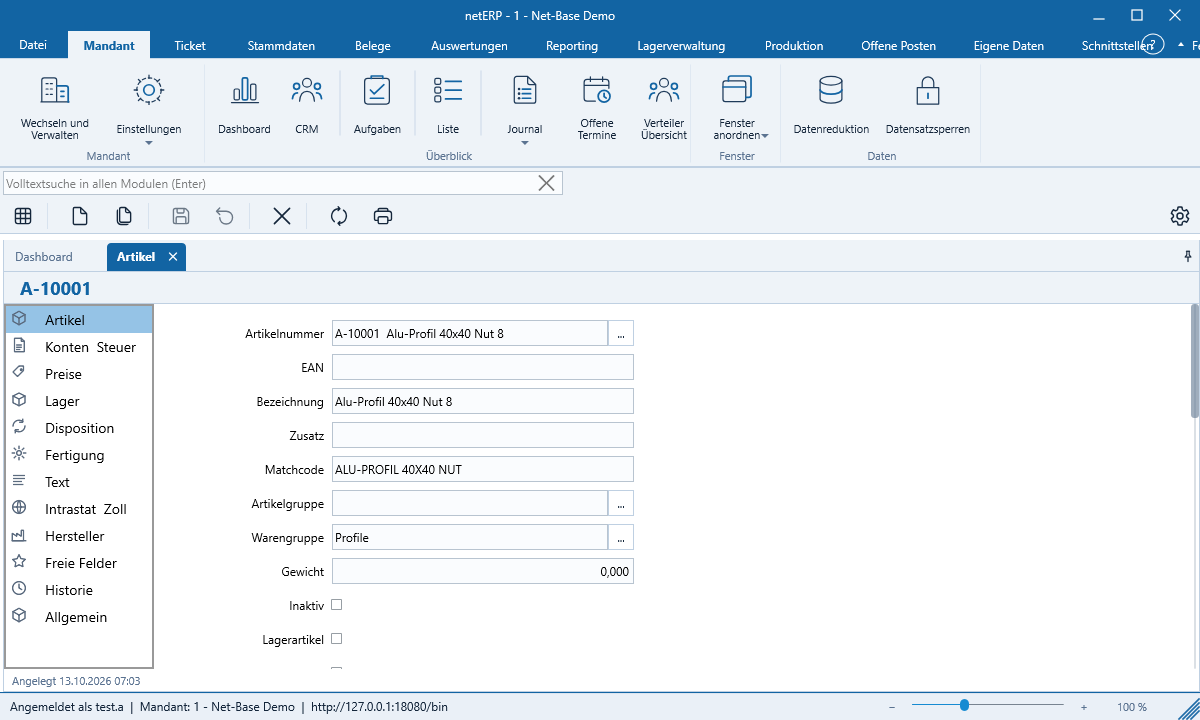Screen dimensions: 1200x720
Task: Open Offene Termine
Action: click(x=597, y=108)
